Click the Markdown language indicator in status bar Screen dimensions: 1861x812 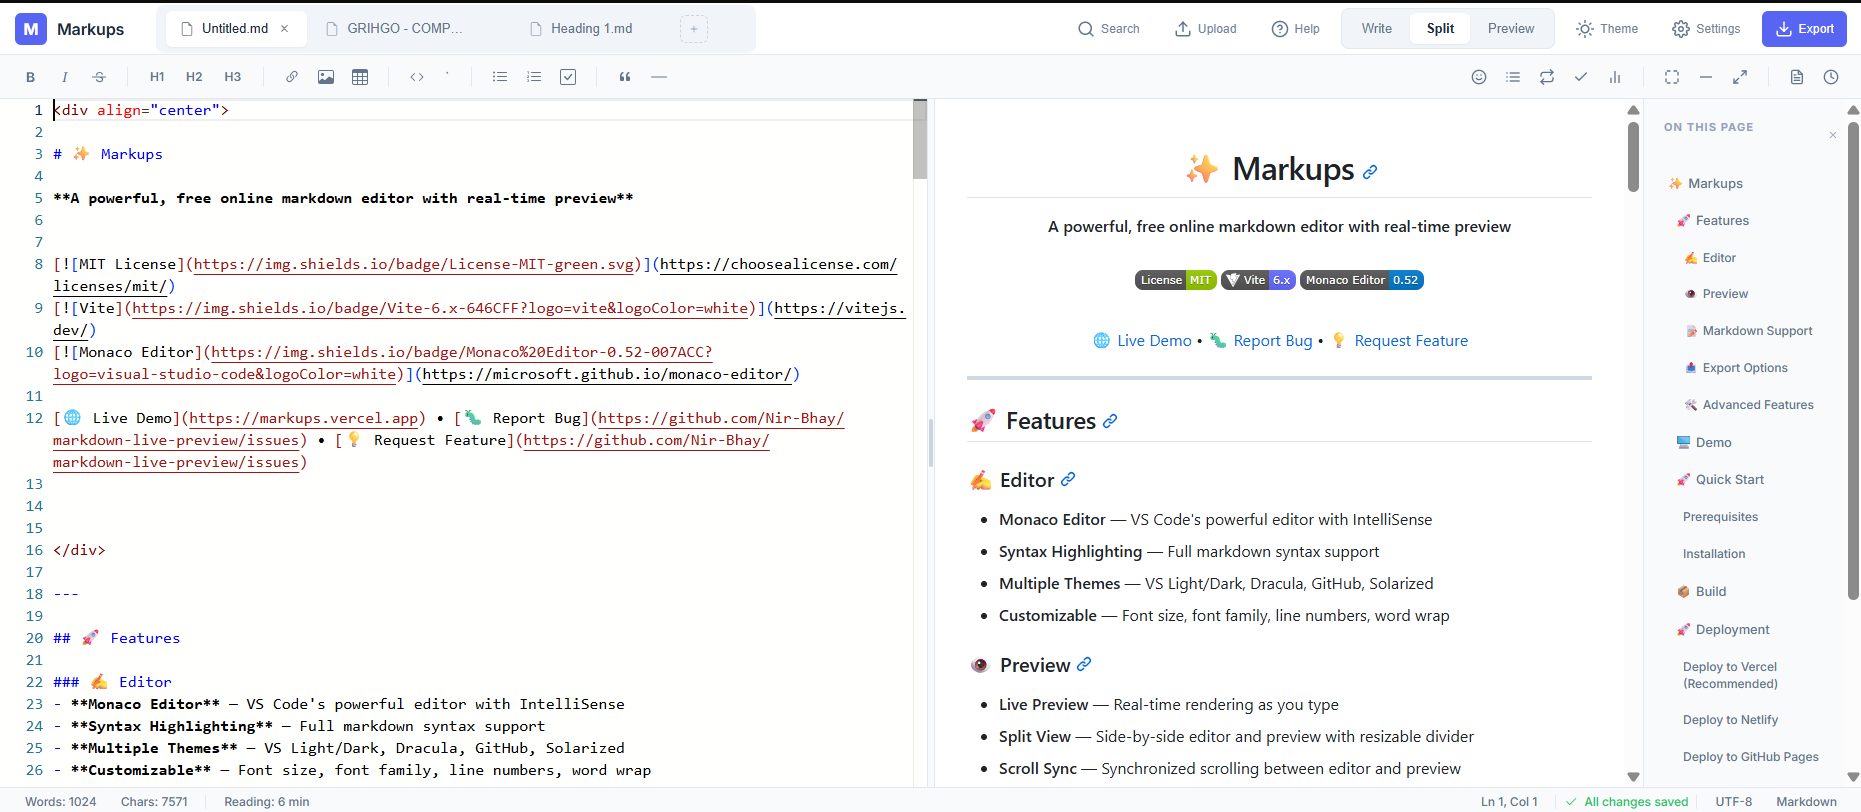pyautogui.click(x=1806, y=802)
